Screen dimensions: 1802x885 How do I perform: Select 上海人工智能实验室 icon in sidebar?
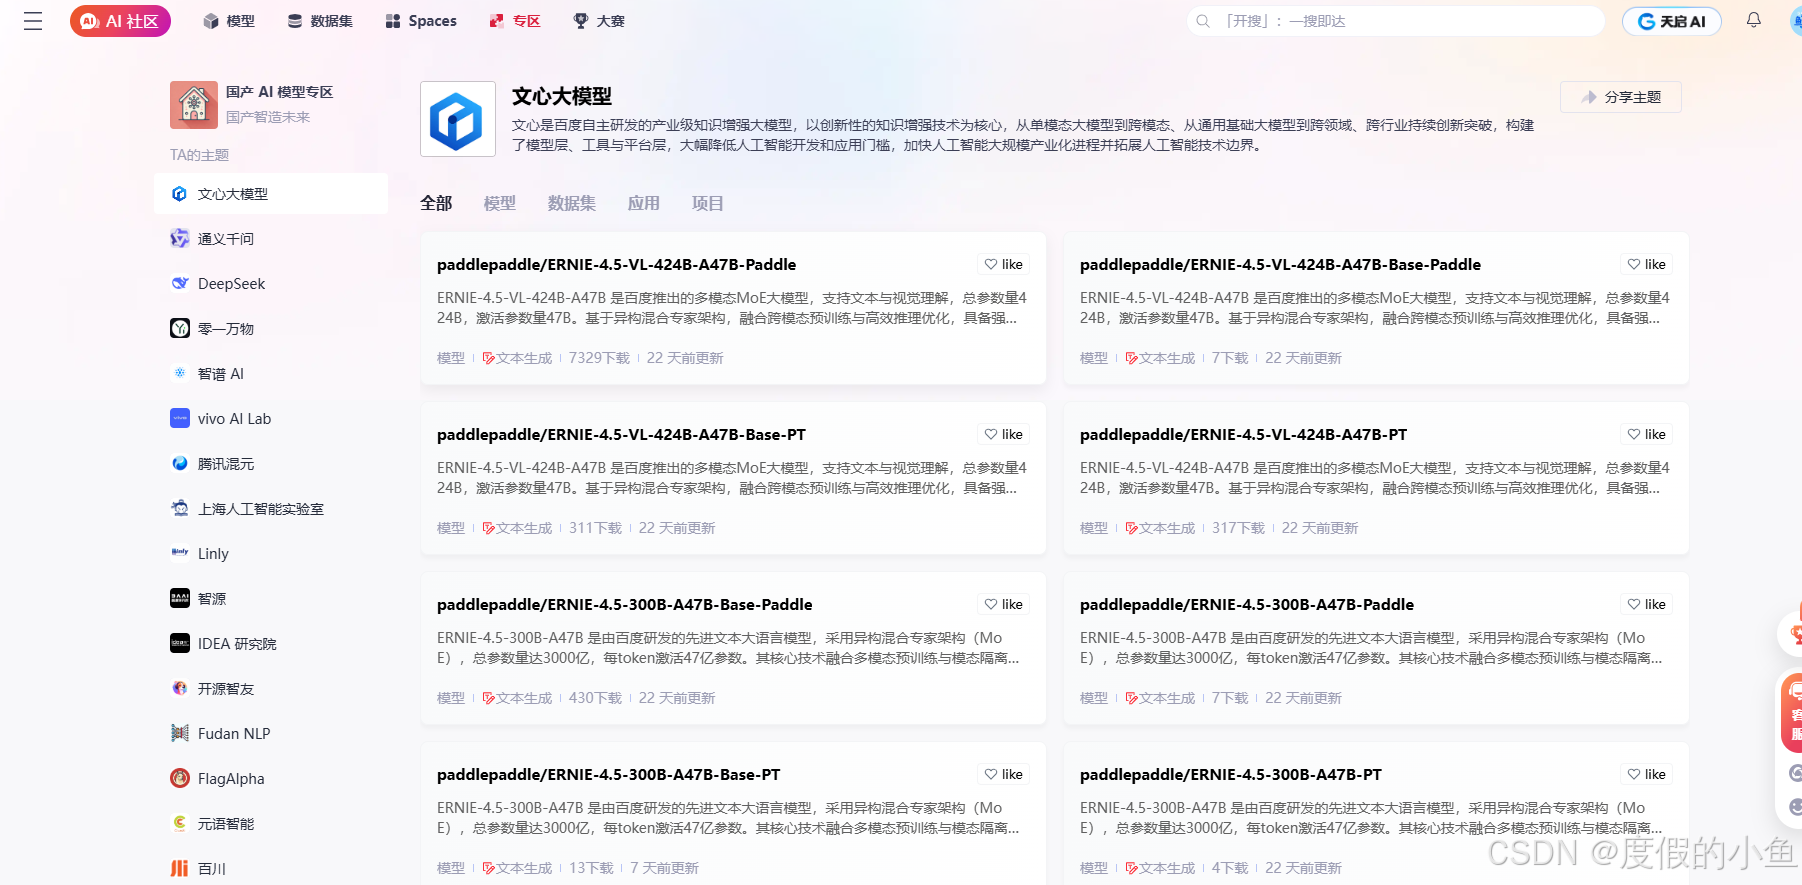click(x=180, y=508)
